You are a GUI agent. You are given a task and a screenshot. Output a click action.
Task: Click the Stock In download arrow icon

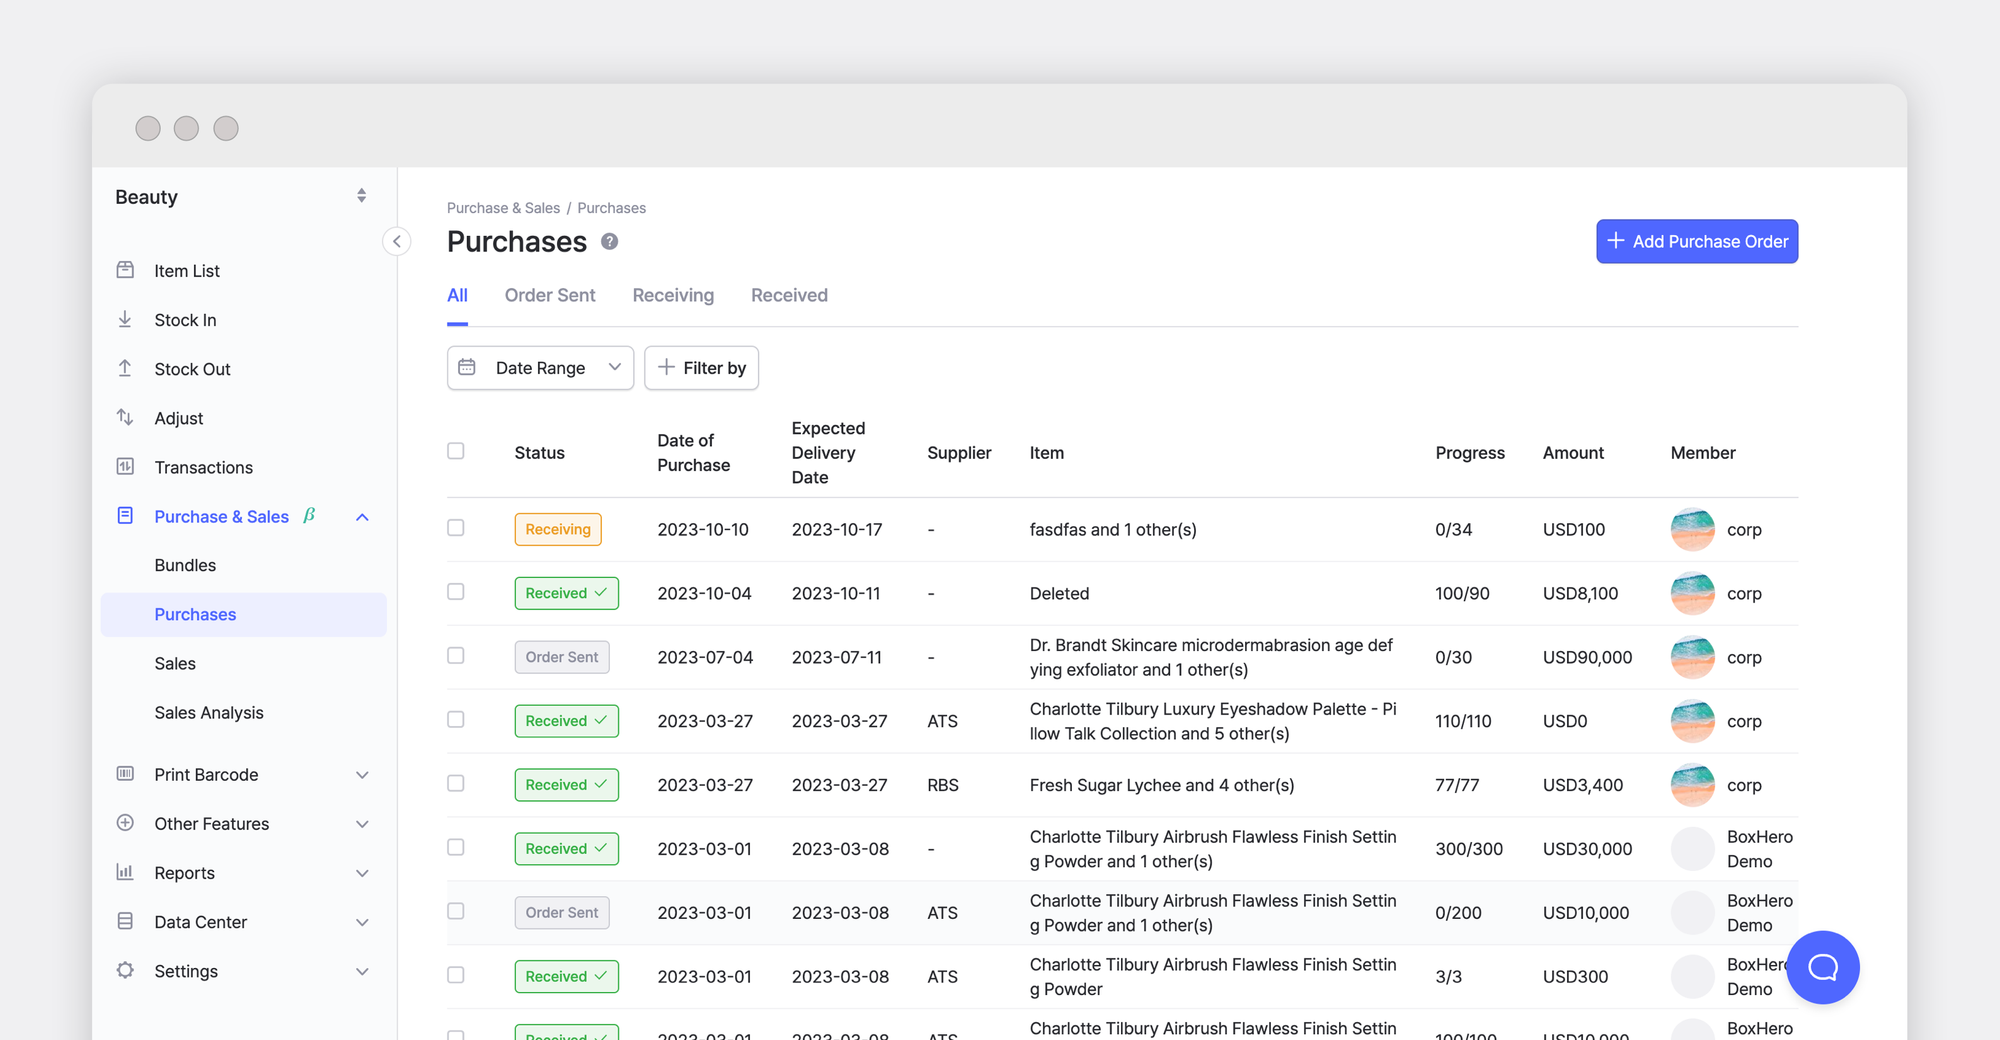point(125,319)
